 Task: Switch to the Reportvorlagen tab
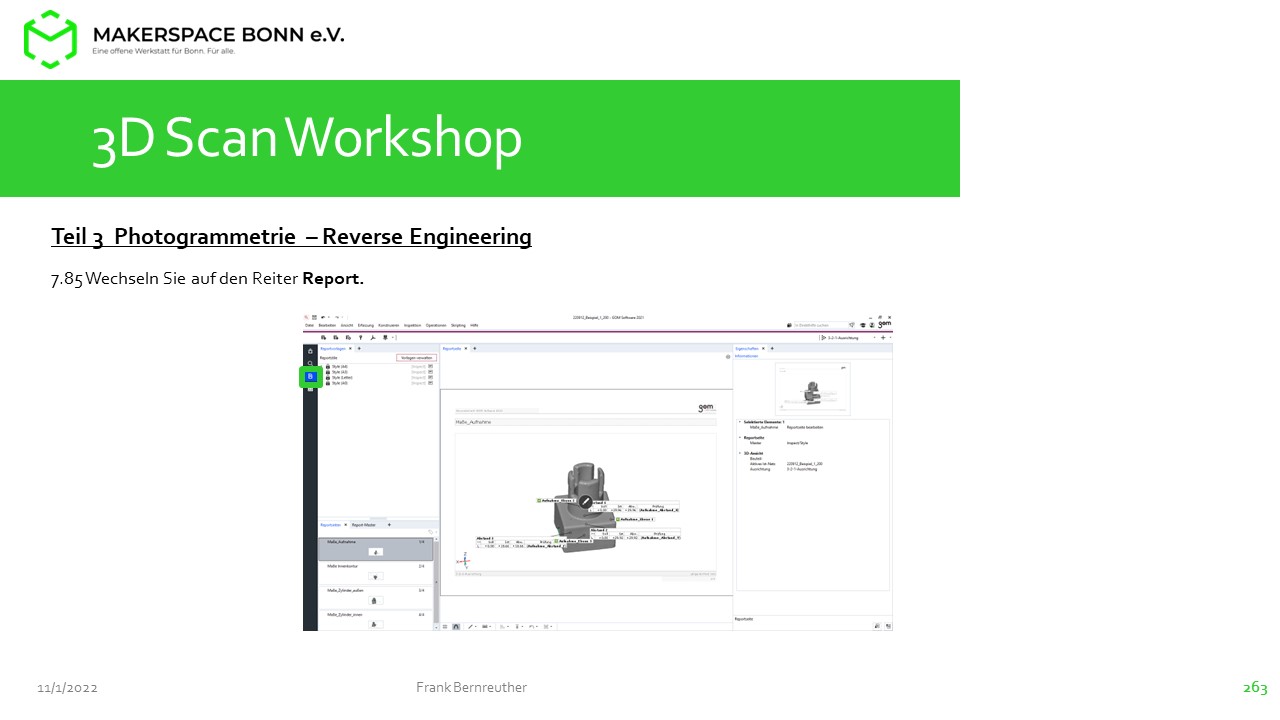tap(333, 348)
